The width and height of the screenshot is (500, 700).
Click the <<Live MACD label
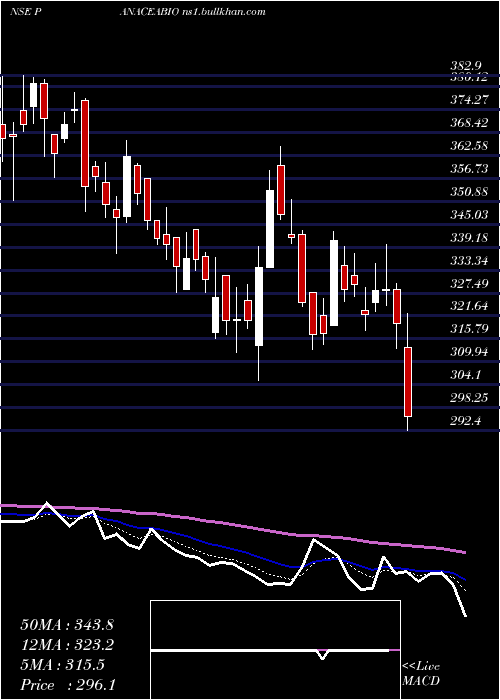tap(421, 674)
